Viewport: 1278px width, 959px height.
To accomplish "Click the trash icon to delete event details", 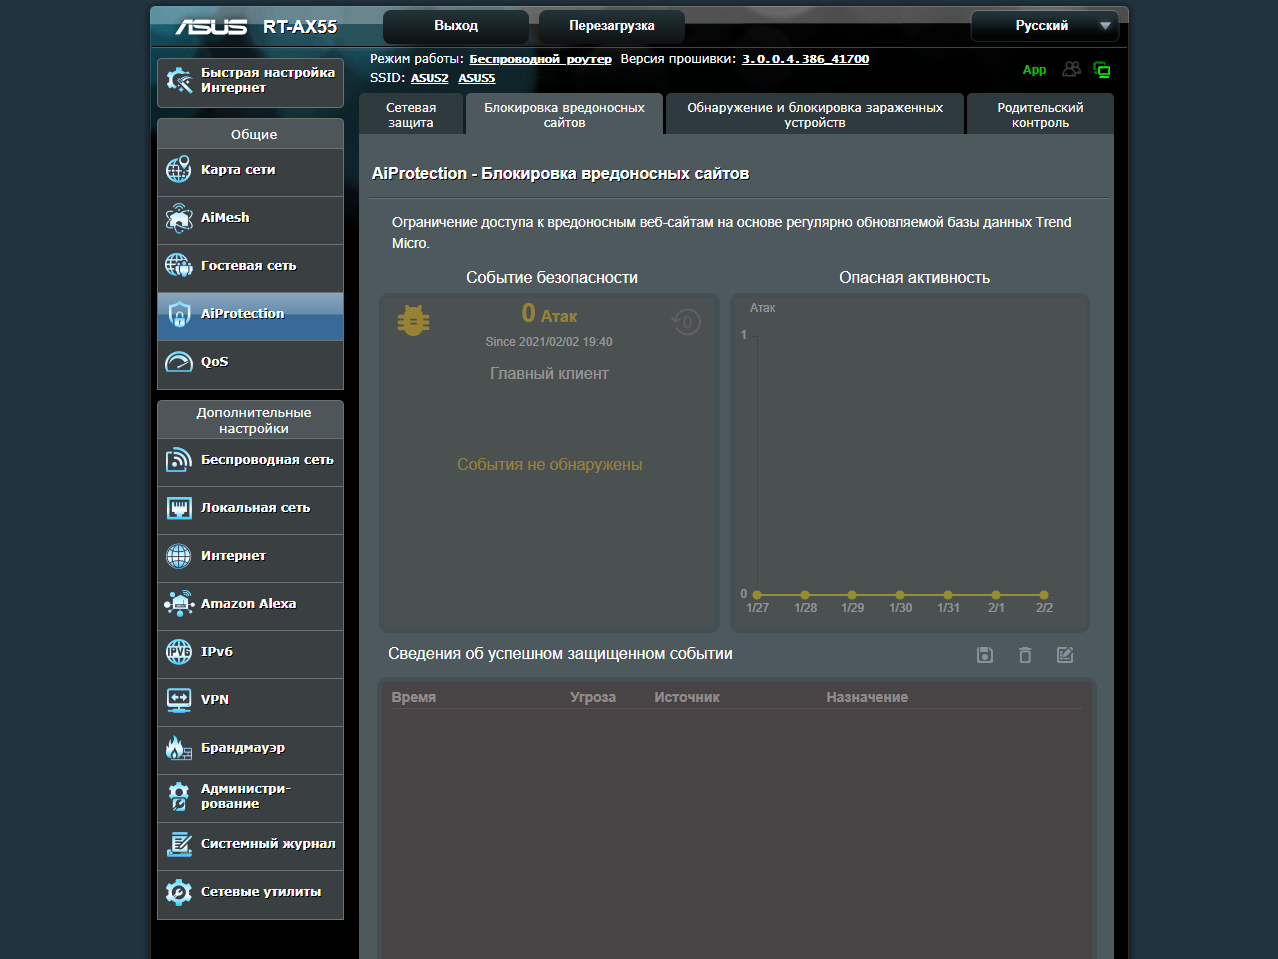I will (1025, 655).
